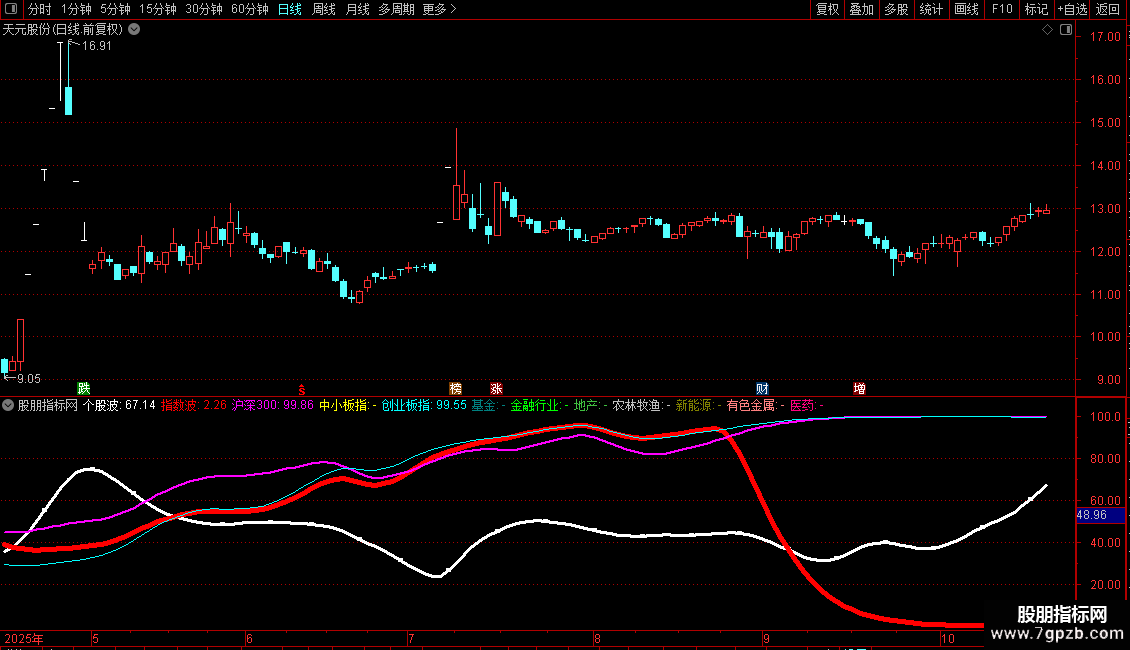Toggle 复权 price adjustment

(827, 9)
